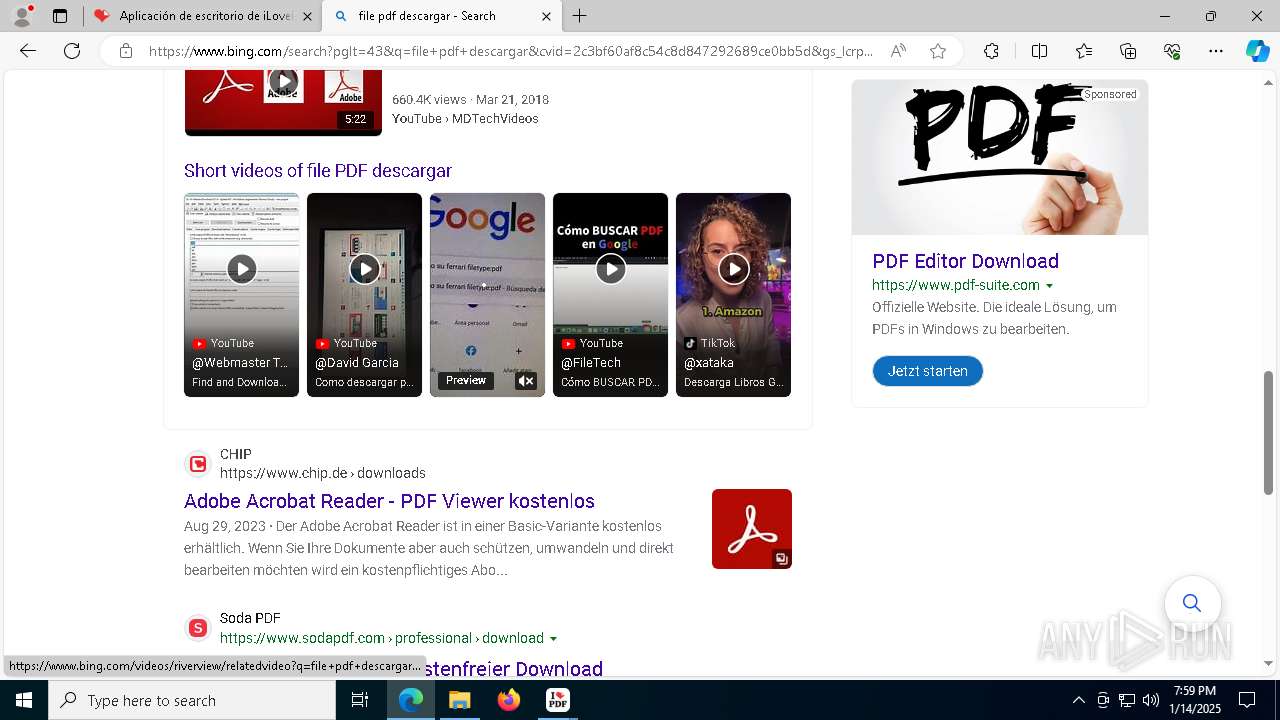Open the sponsored PDF ad image
Viewport: 1280px width, 720px height.
tap(1000, 158)
